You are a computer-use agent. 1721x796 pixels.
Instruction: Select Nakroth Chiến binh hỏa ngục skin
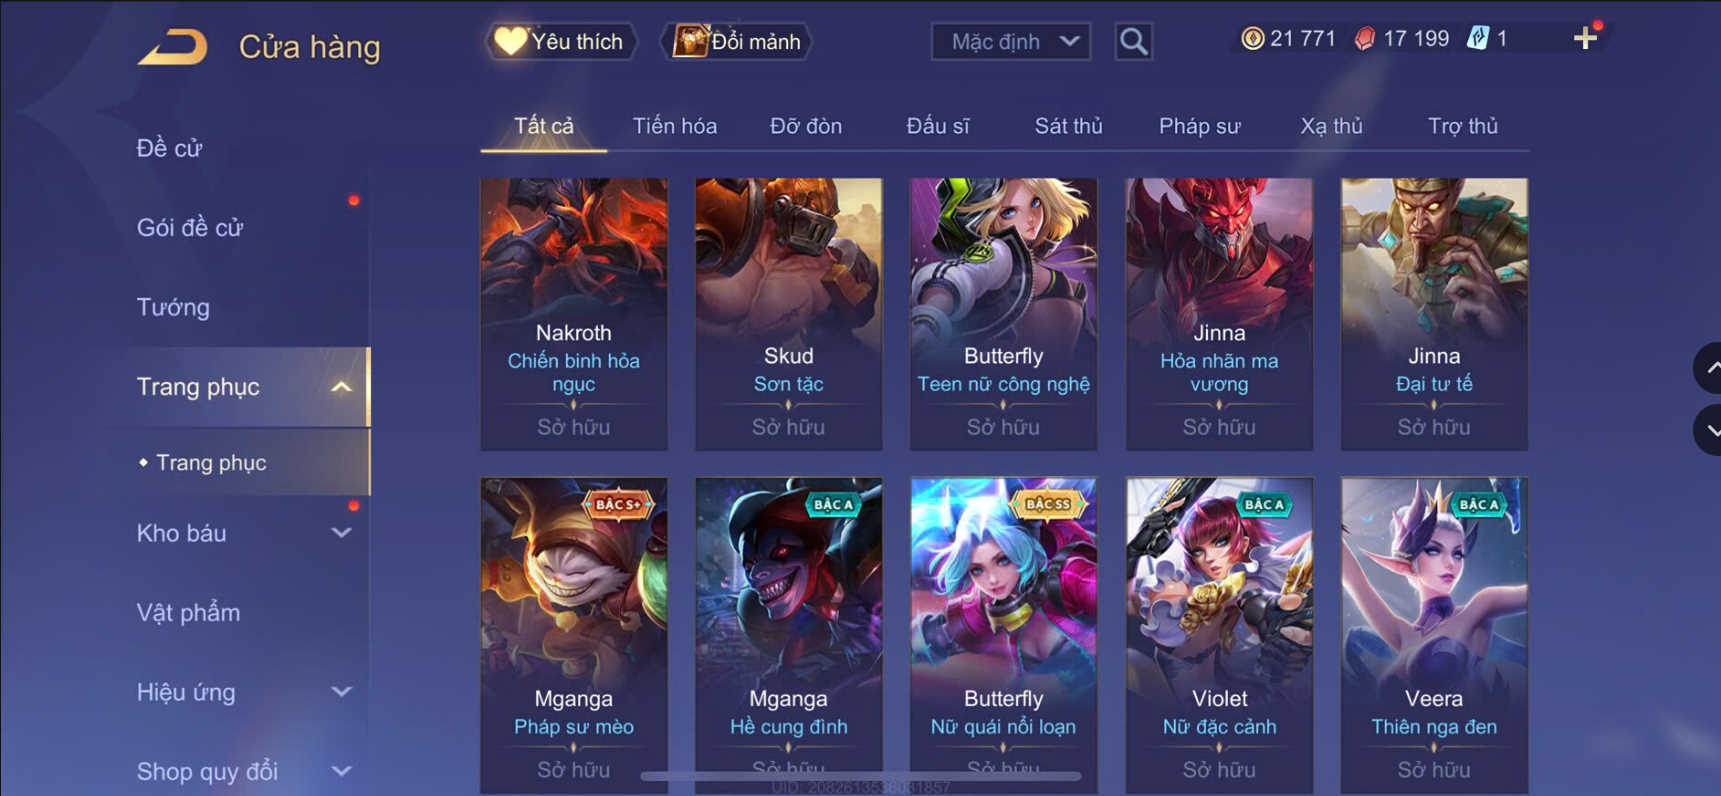[x=574, y=314]
